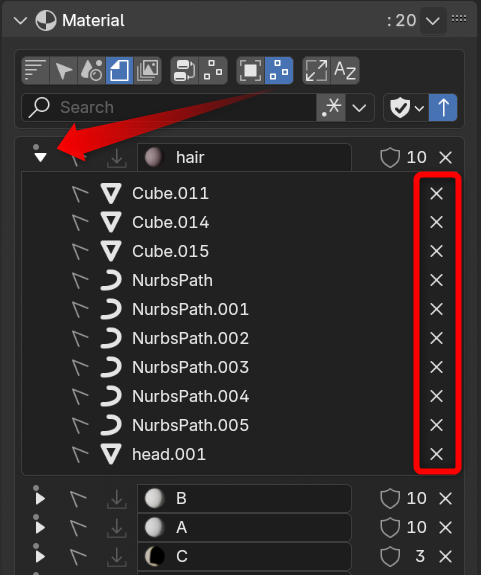The height and width of the screenshot is (575, 481).
Task: Click the select arrow icon beside Cube.015
Action: [x=80, y=252]
